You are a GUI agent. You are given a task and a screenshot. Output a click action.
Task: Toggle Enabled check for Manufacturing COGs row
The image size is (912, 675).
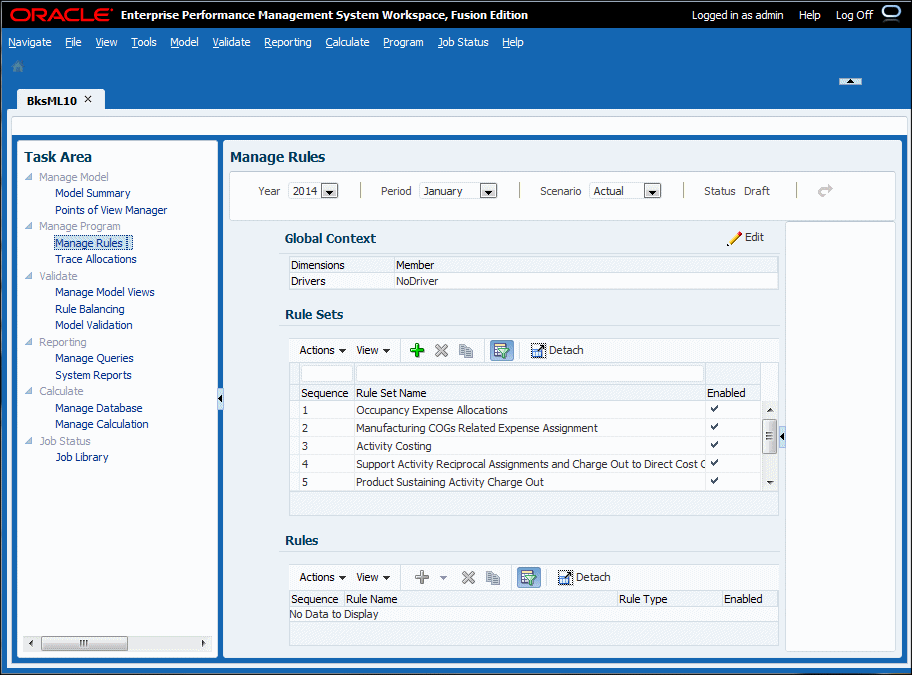coord(714,427)
